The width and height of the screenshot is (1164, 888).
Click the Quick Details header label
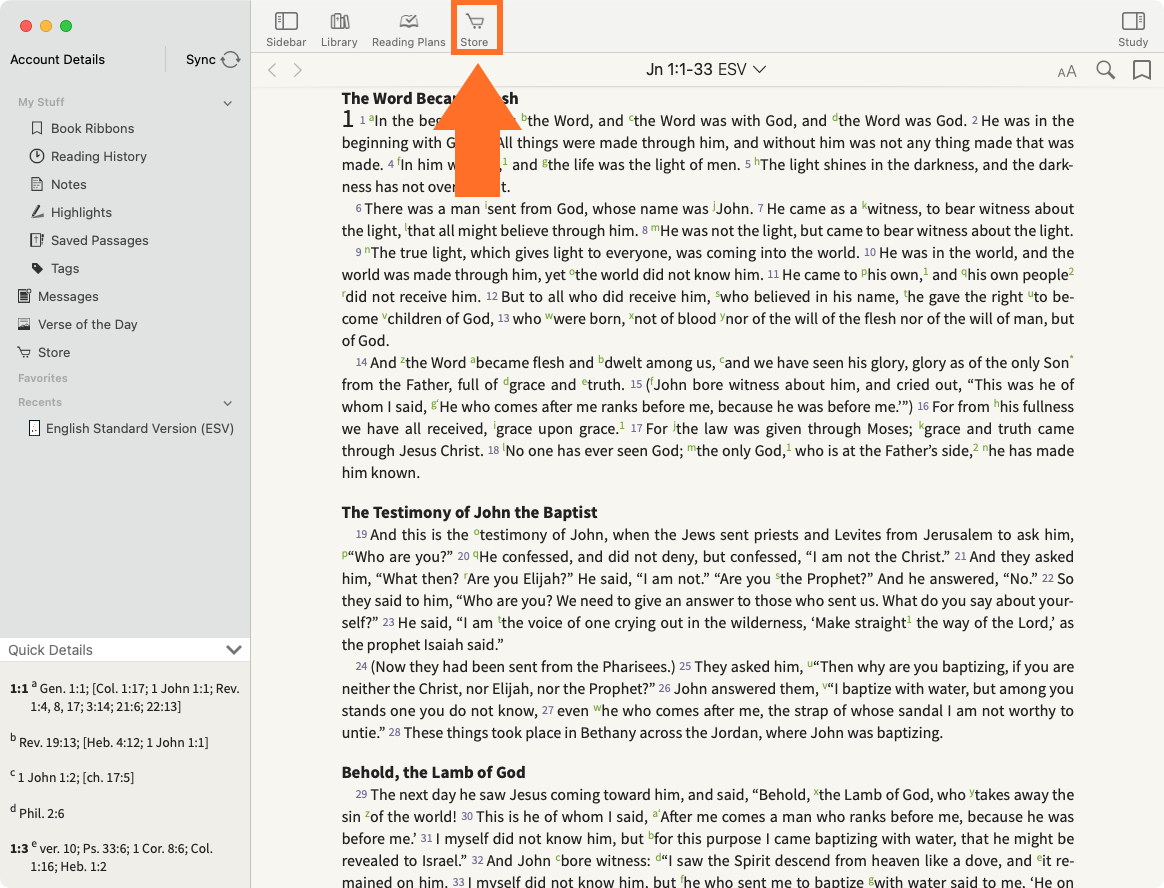tap(50, 650)
